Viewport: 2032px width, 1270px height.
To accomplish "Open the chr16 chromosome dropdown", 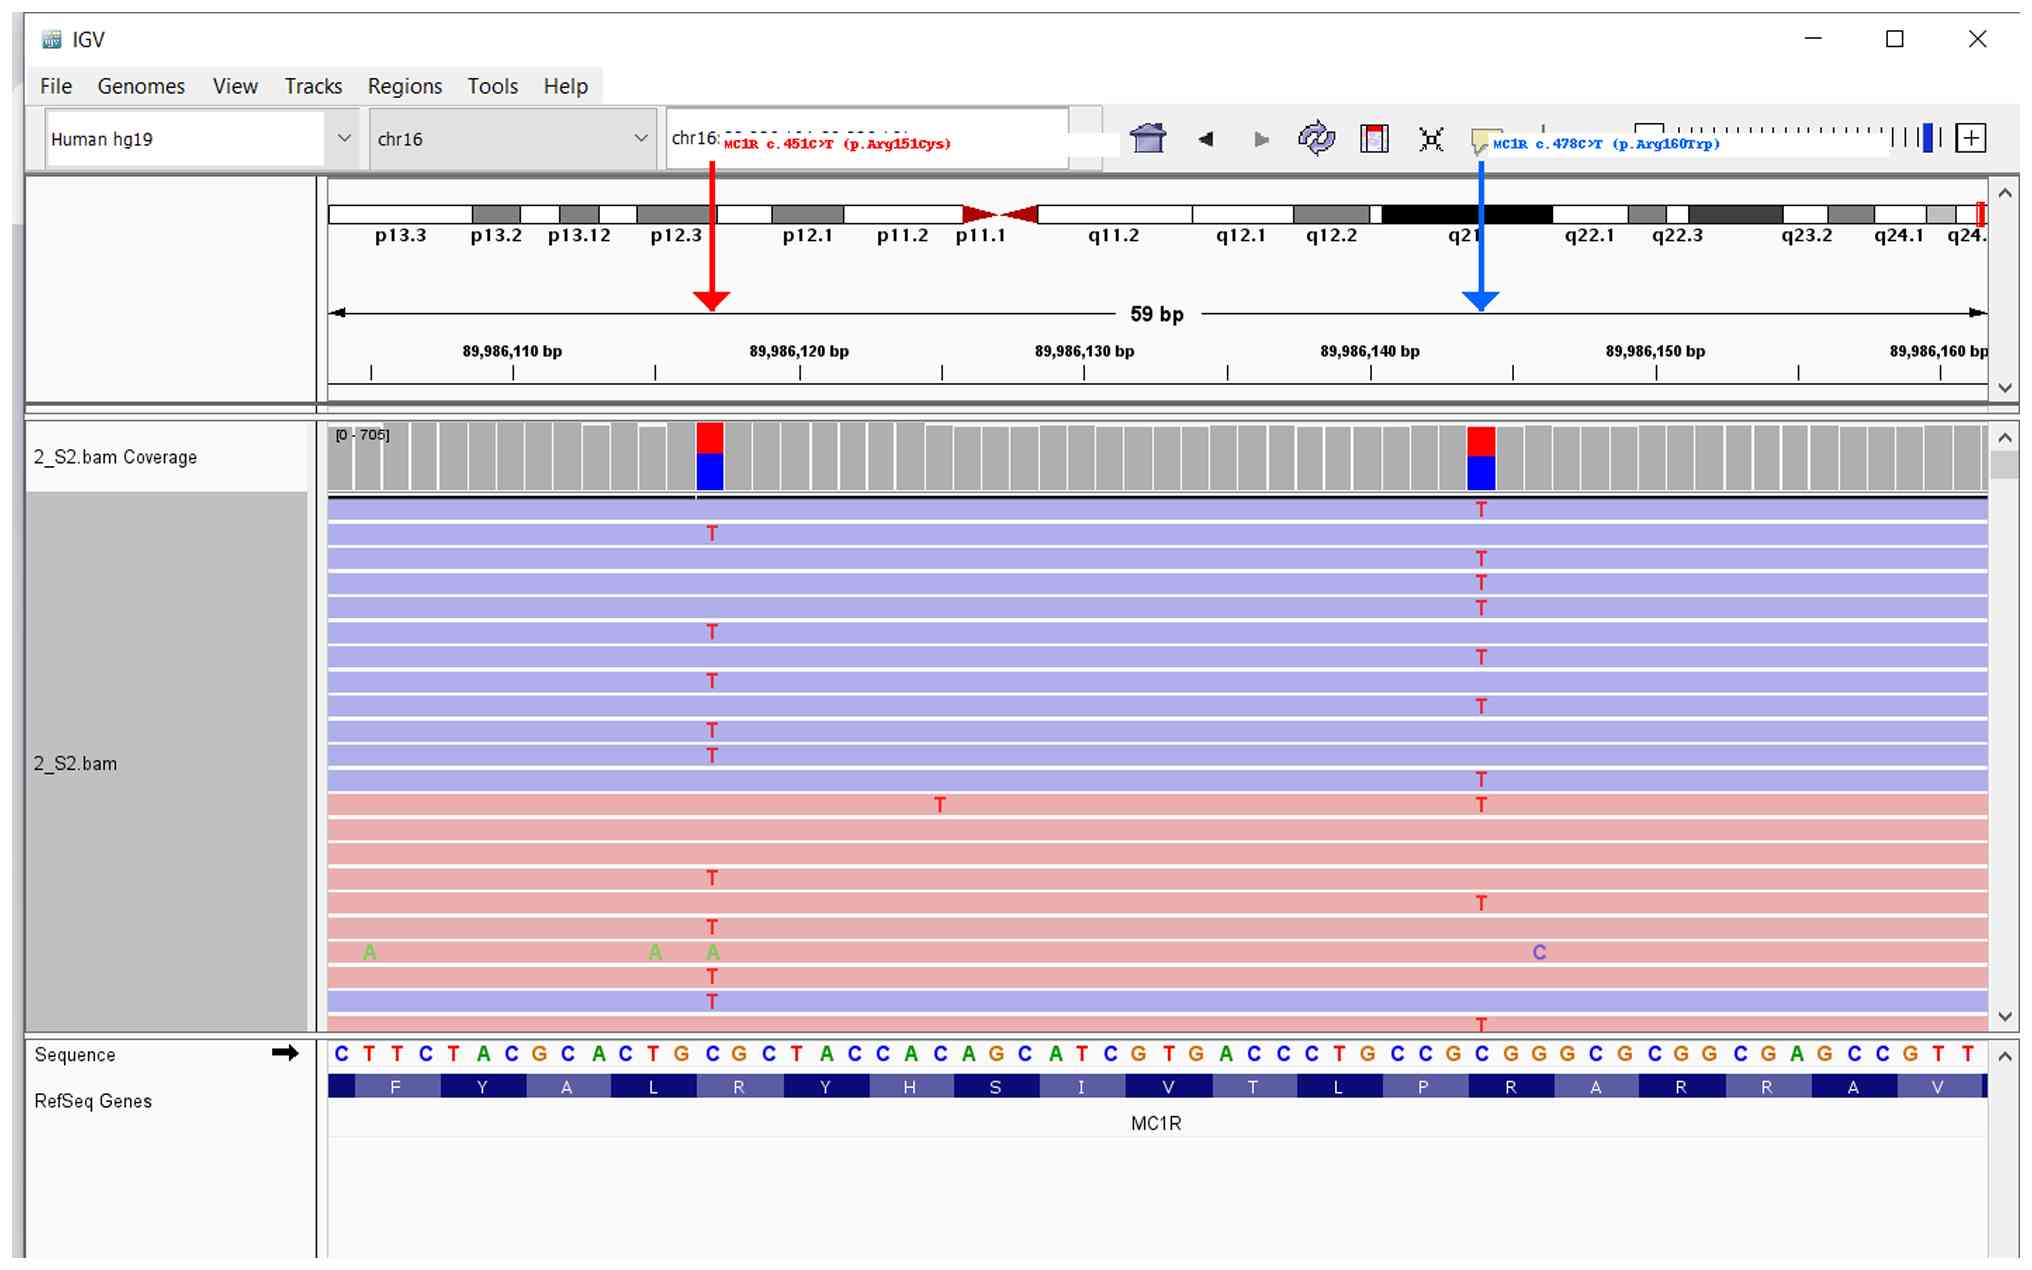I will [x=640, y=138].
